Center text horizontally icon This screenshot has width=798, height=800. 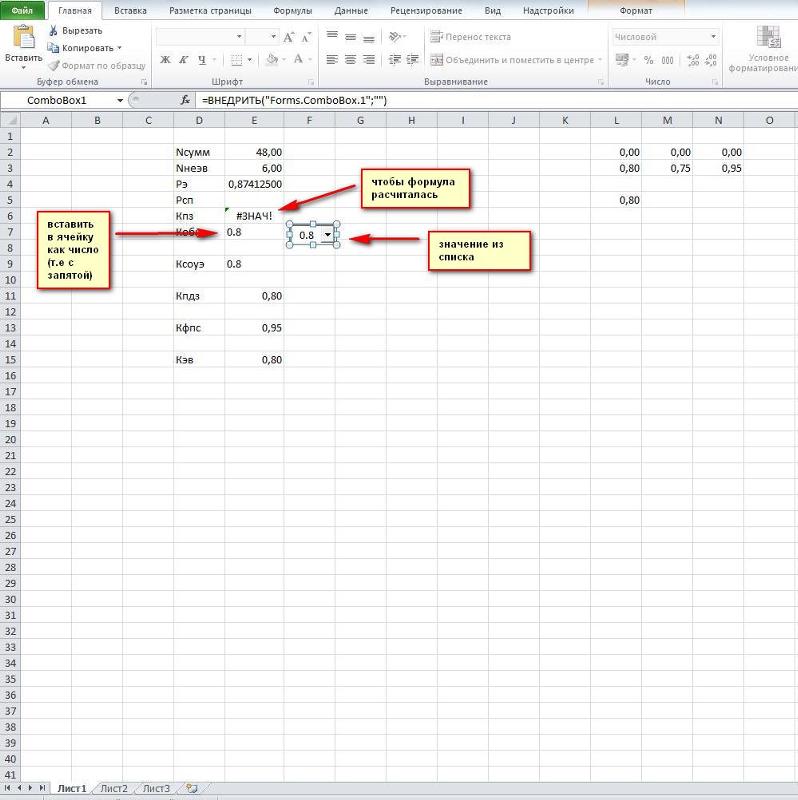pyautogui.click(x=351, y=60)
